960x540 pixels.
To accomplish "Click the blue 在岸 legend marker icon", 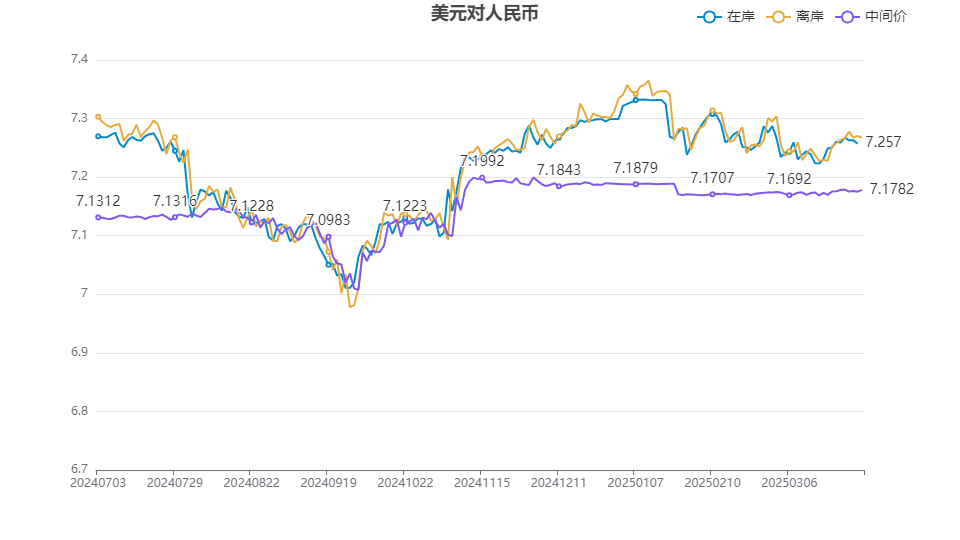I will 710,17.
